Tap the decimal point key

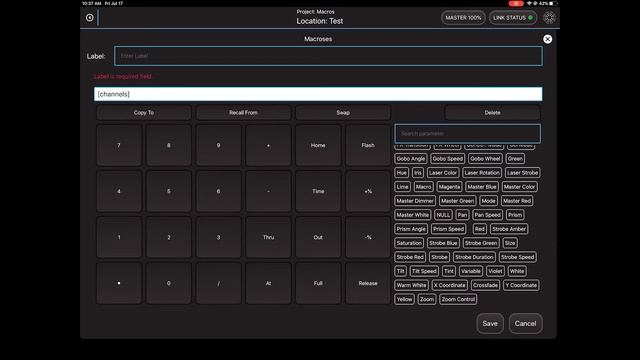point(119,283)
